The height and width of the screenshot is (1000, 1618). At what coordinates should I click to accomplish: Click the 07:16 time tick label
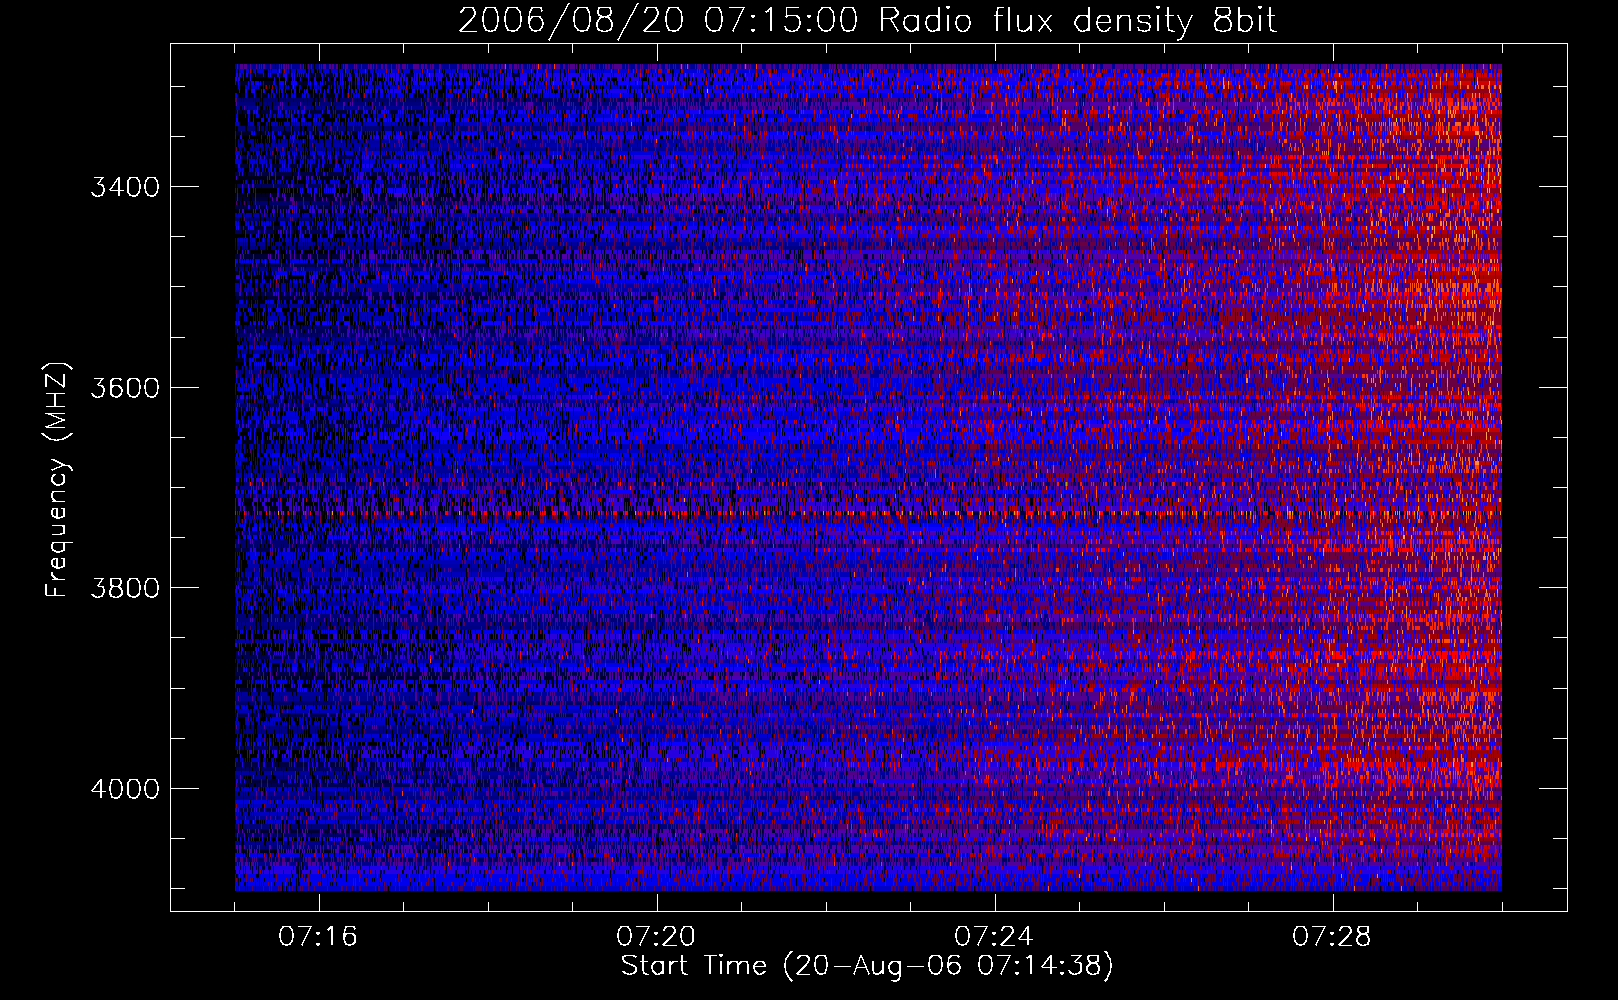coord(318,937)
